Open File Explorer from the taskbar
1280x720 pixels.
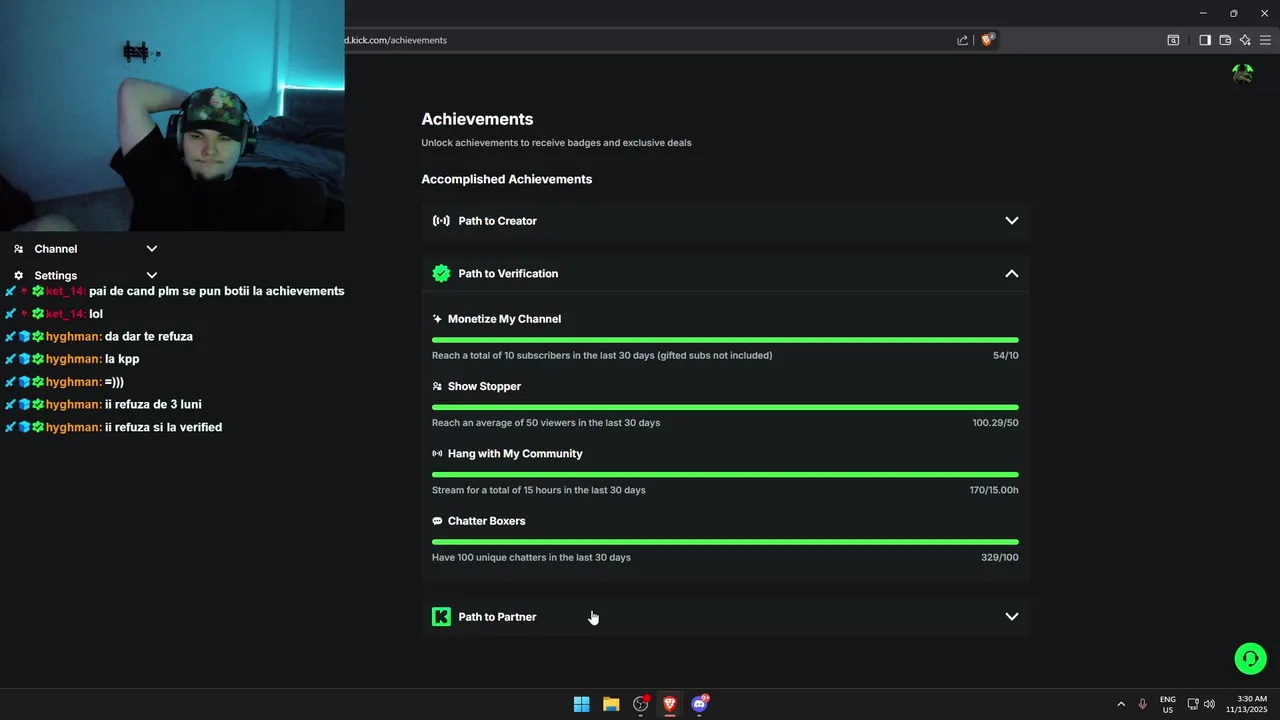[x=611, y=704]
